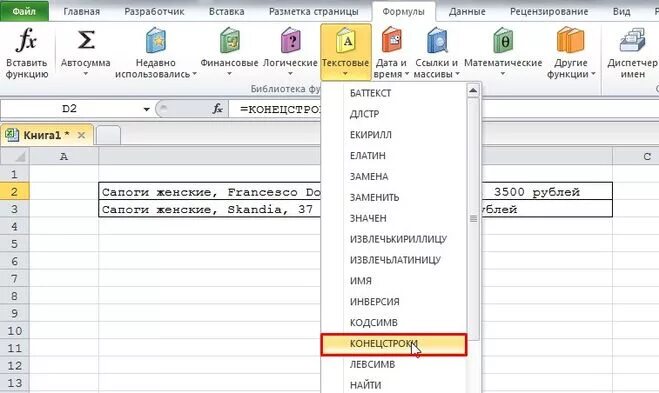Open Ссылки и массивы functions icon
This screenshot has width=659, height=393.
coord(436,40)
